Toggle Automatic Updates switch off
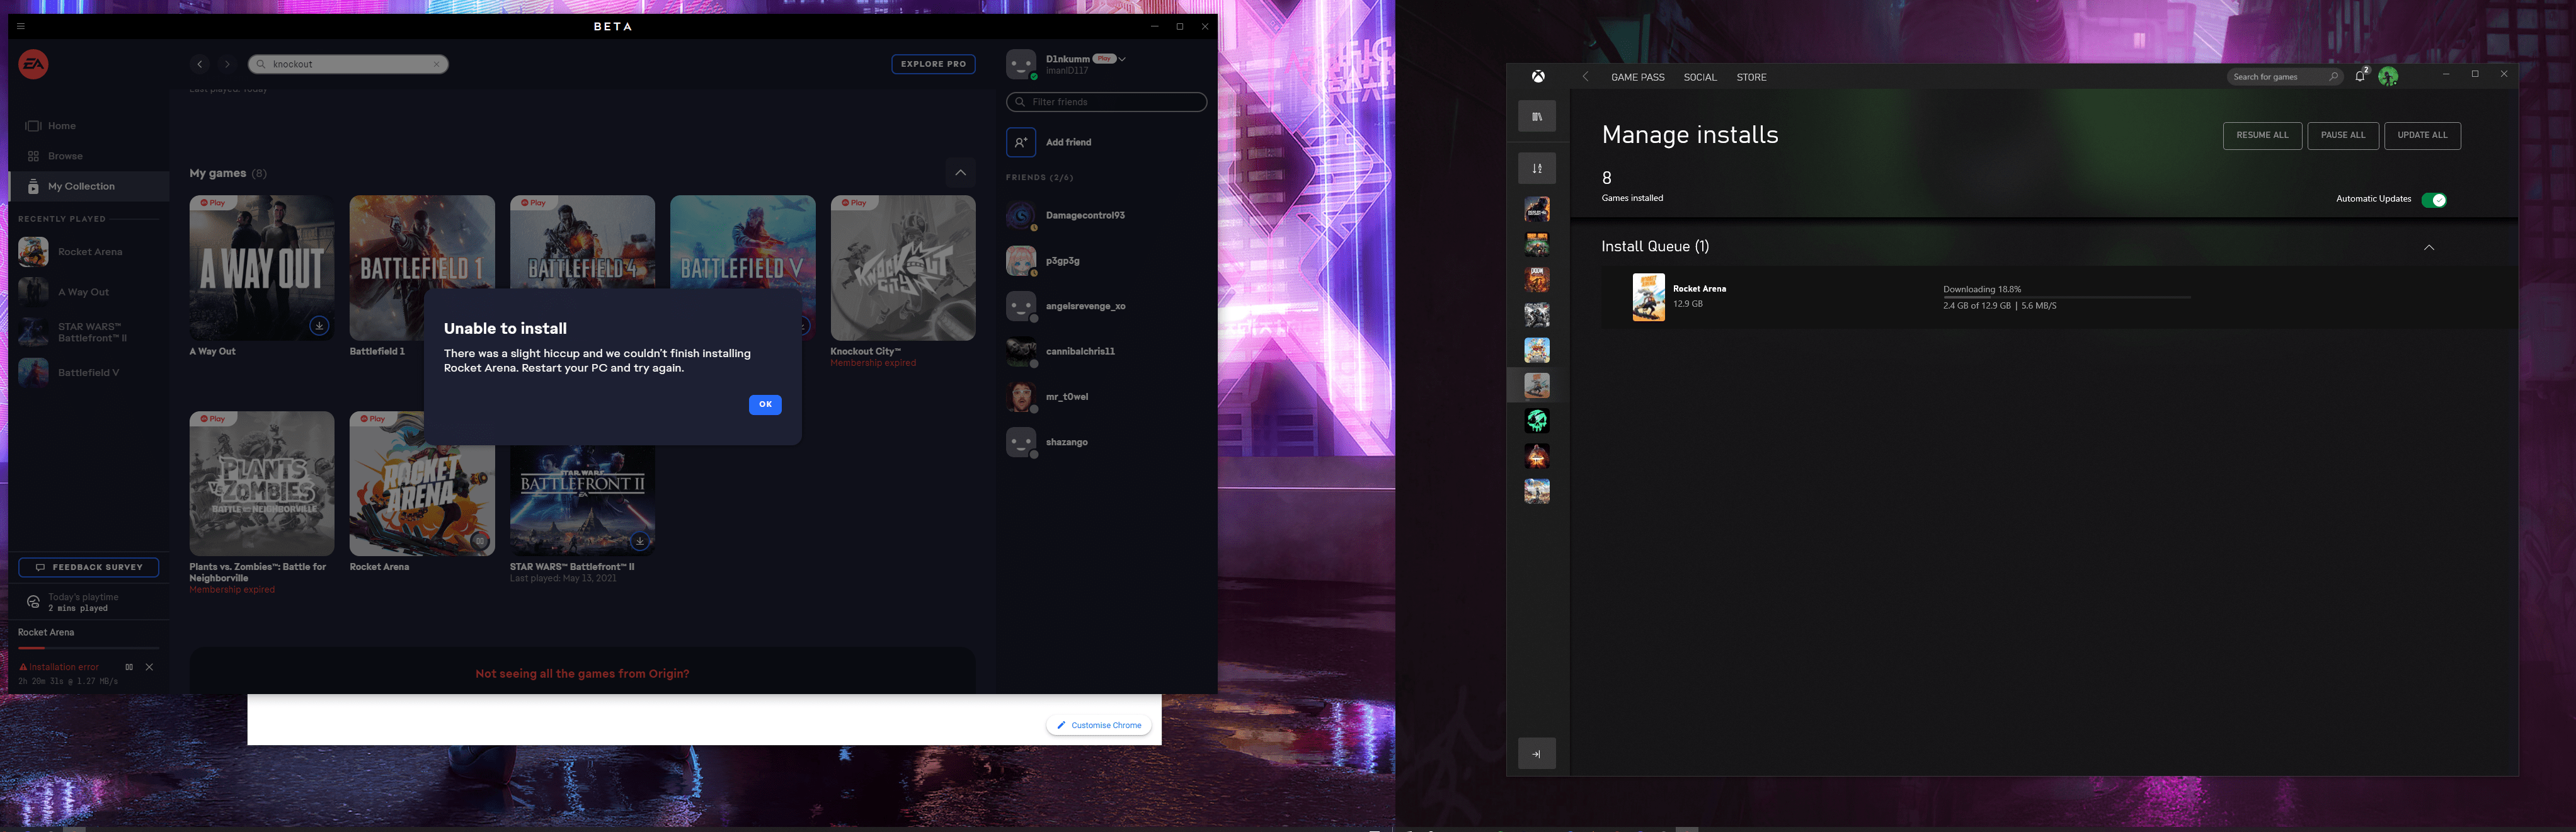The image size is (2576, 832). click(x=2433, y=200)
